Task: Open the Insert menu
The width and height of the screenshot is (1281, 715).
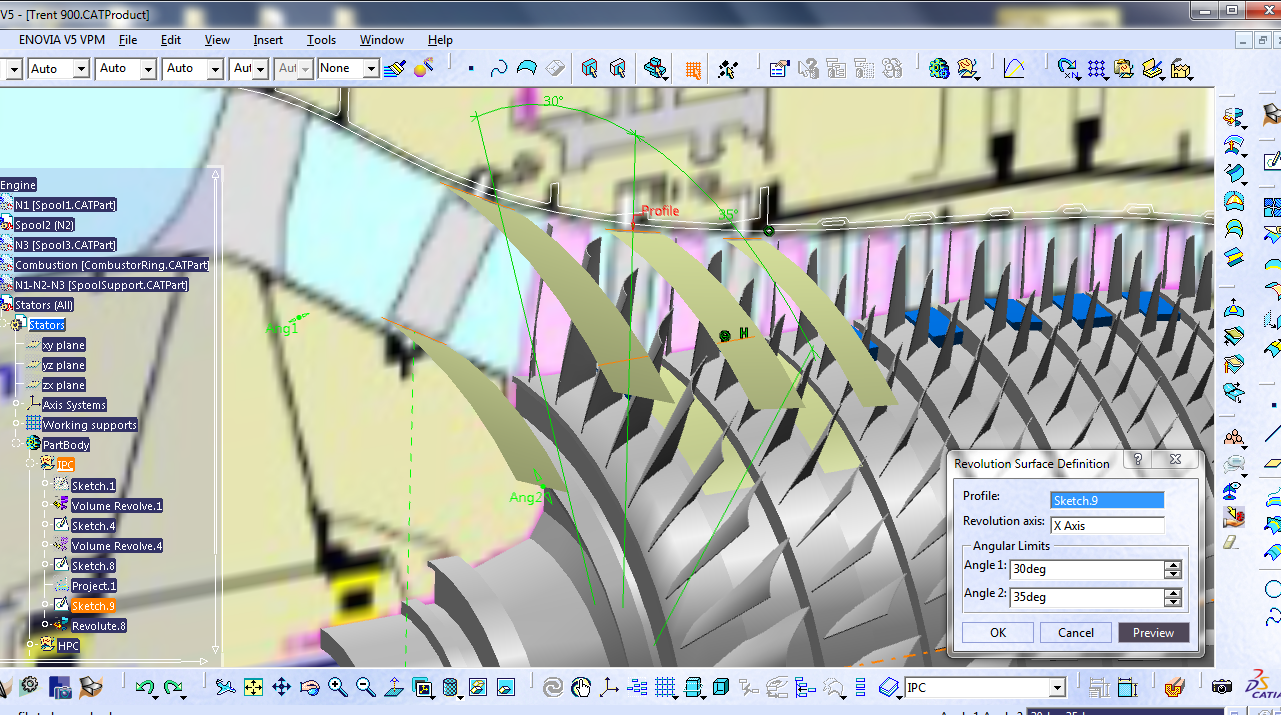Action: [x=268, y=40]
